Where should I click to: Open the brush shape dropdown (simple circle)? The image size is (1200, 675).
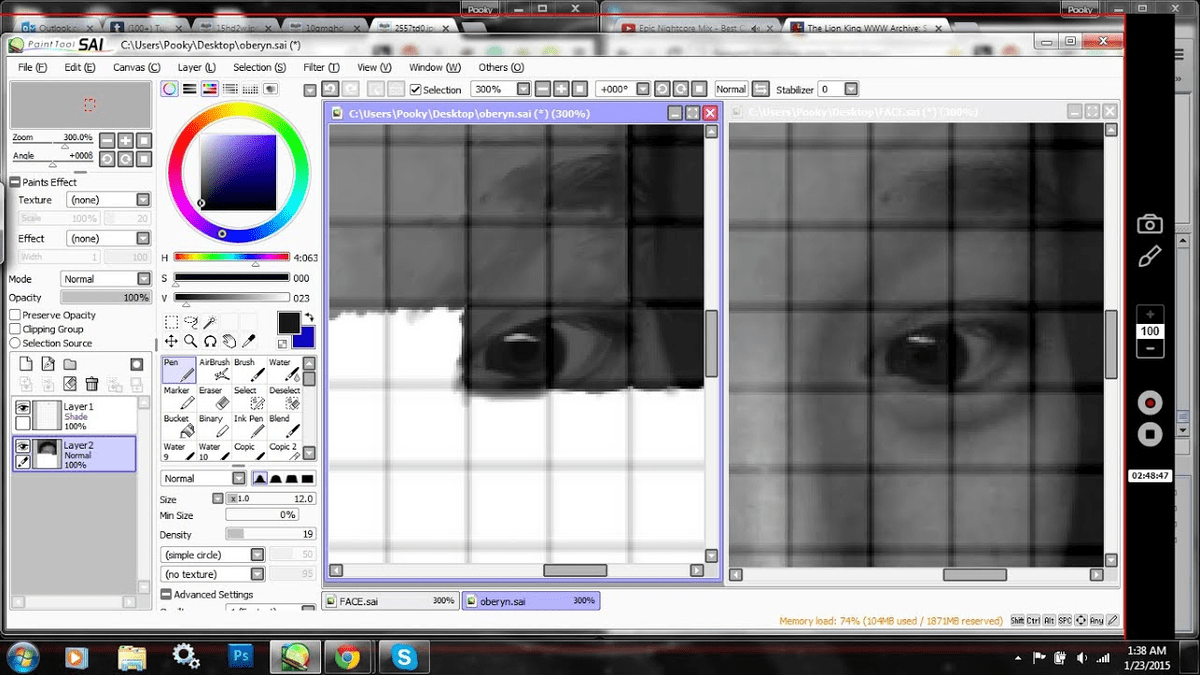coord(213,553)
